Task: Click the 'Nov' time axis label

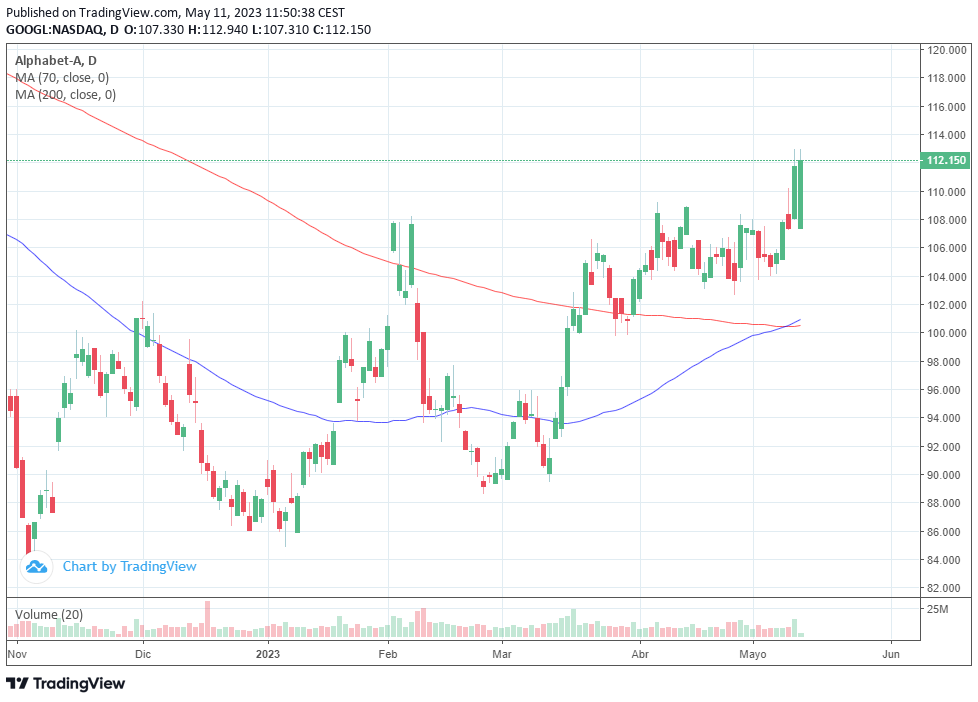Action: [17, 654]
